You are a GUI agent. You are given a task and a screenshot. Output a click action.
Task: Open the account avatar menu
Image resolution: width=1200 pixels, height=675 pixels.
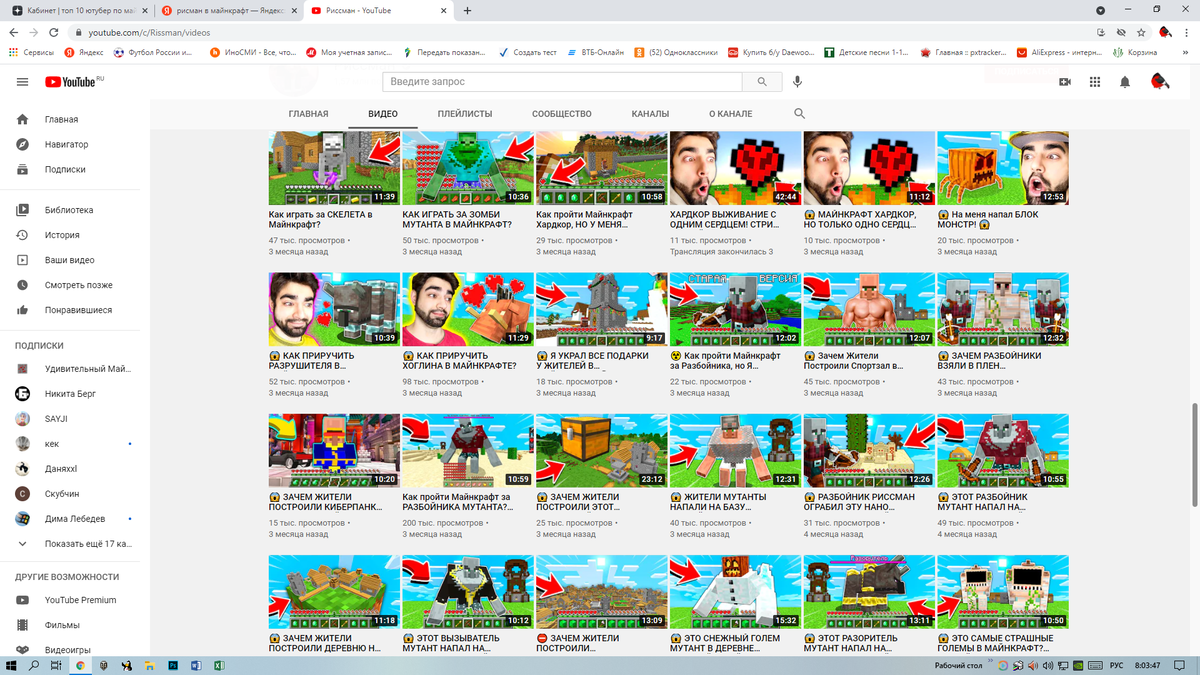click(x=1160, y=82)
